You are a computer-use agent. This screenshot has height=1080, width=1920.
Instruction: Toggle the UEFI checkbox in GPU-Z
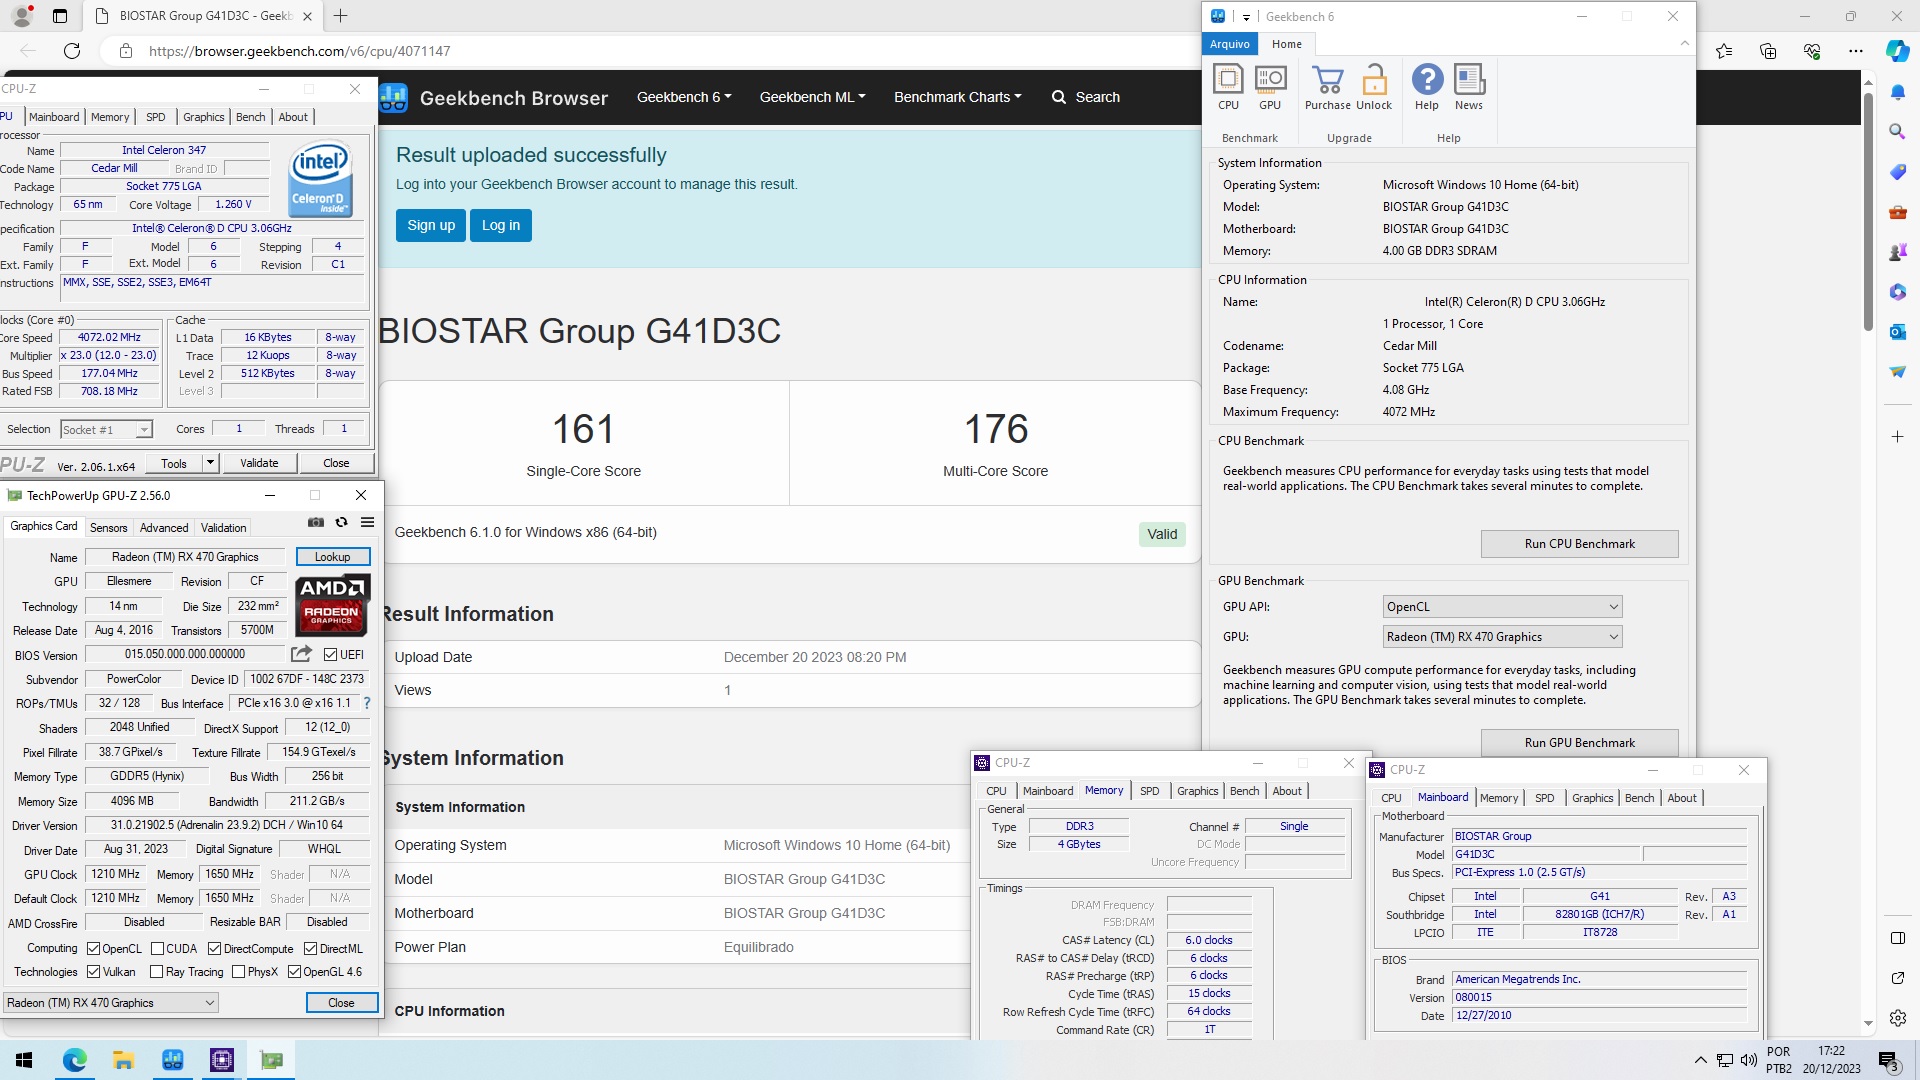(x=331, y=655)
